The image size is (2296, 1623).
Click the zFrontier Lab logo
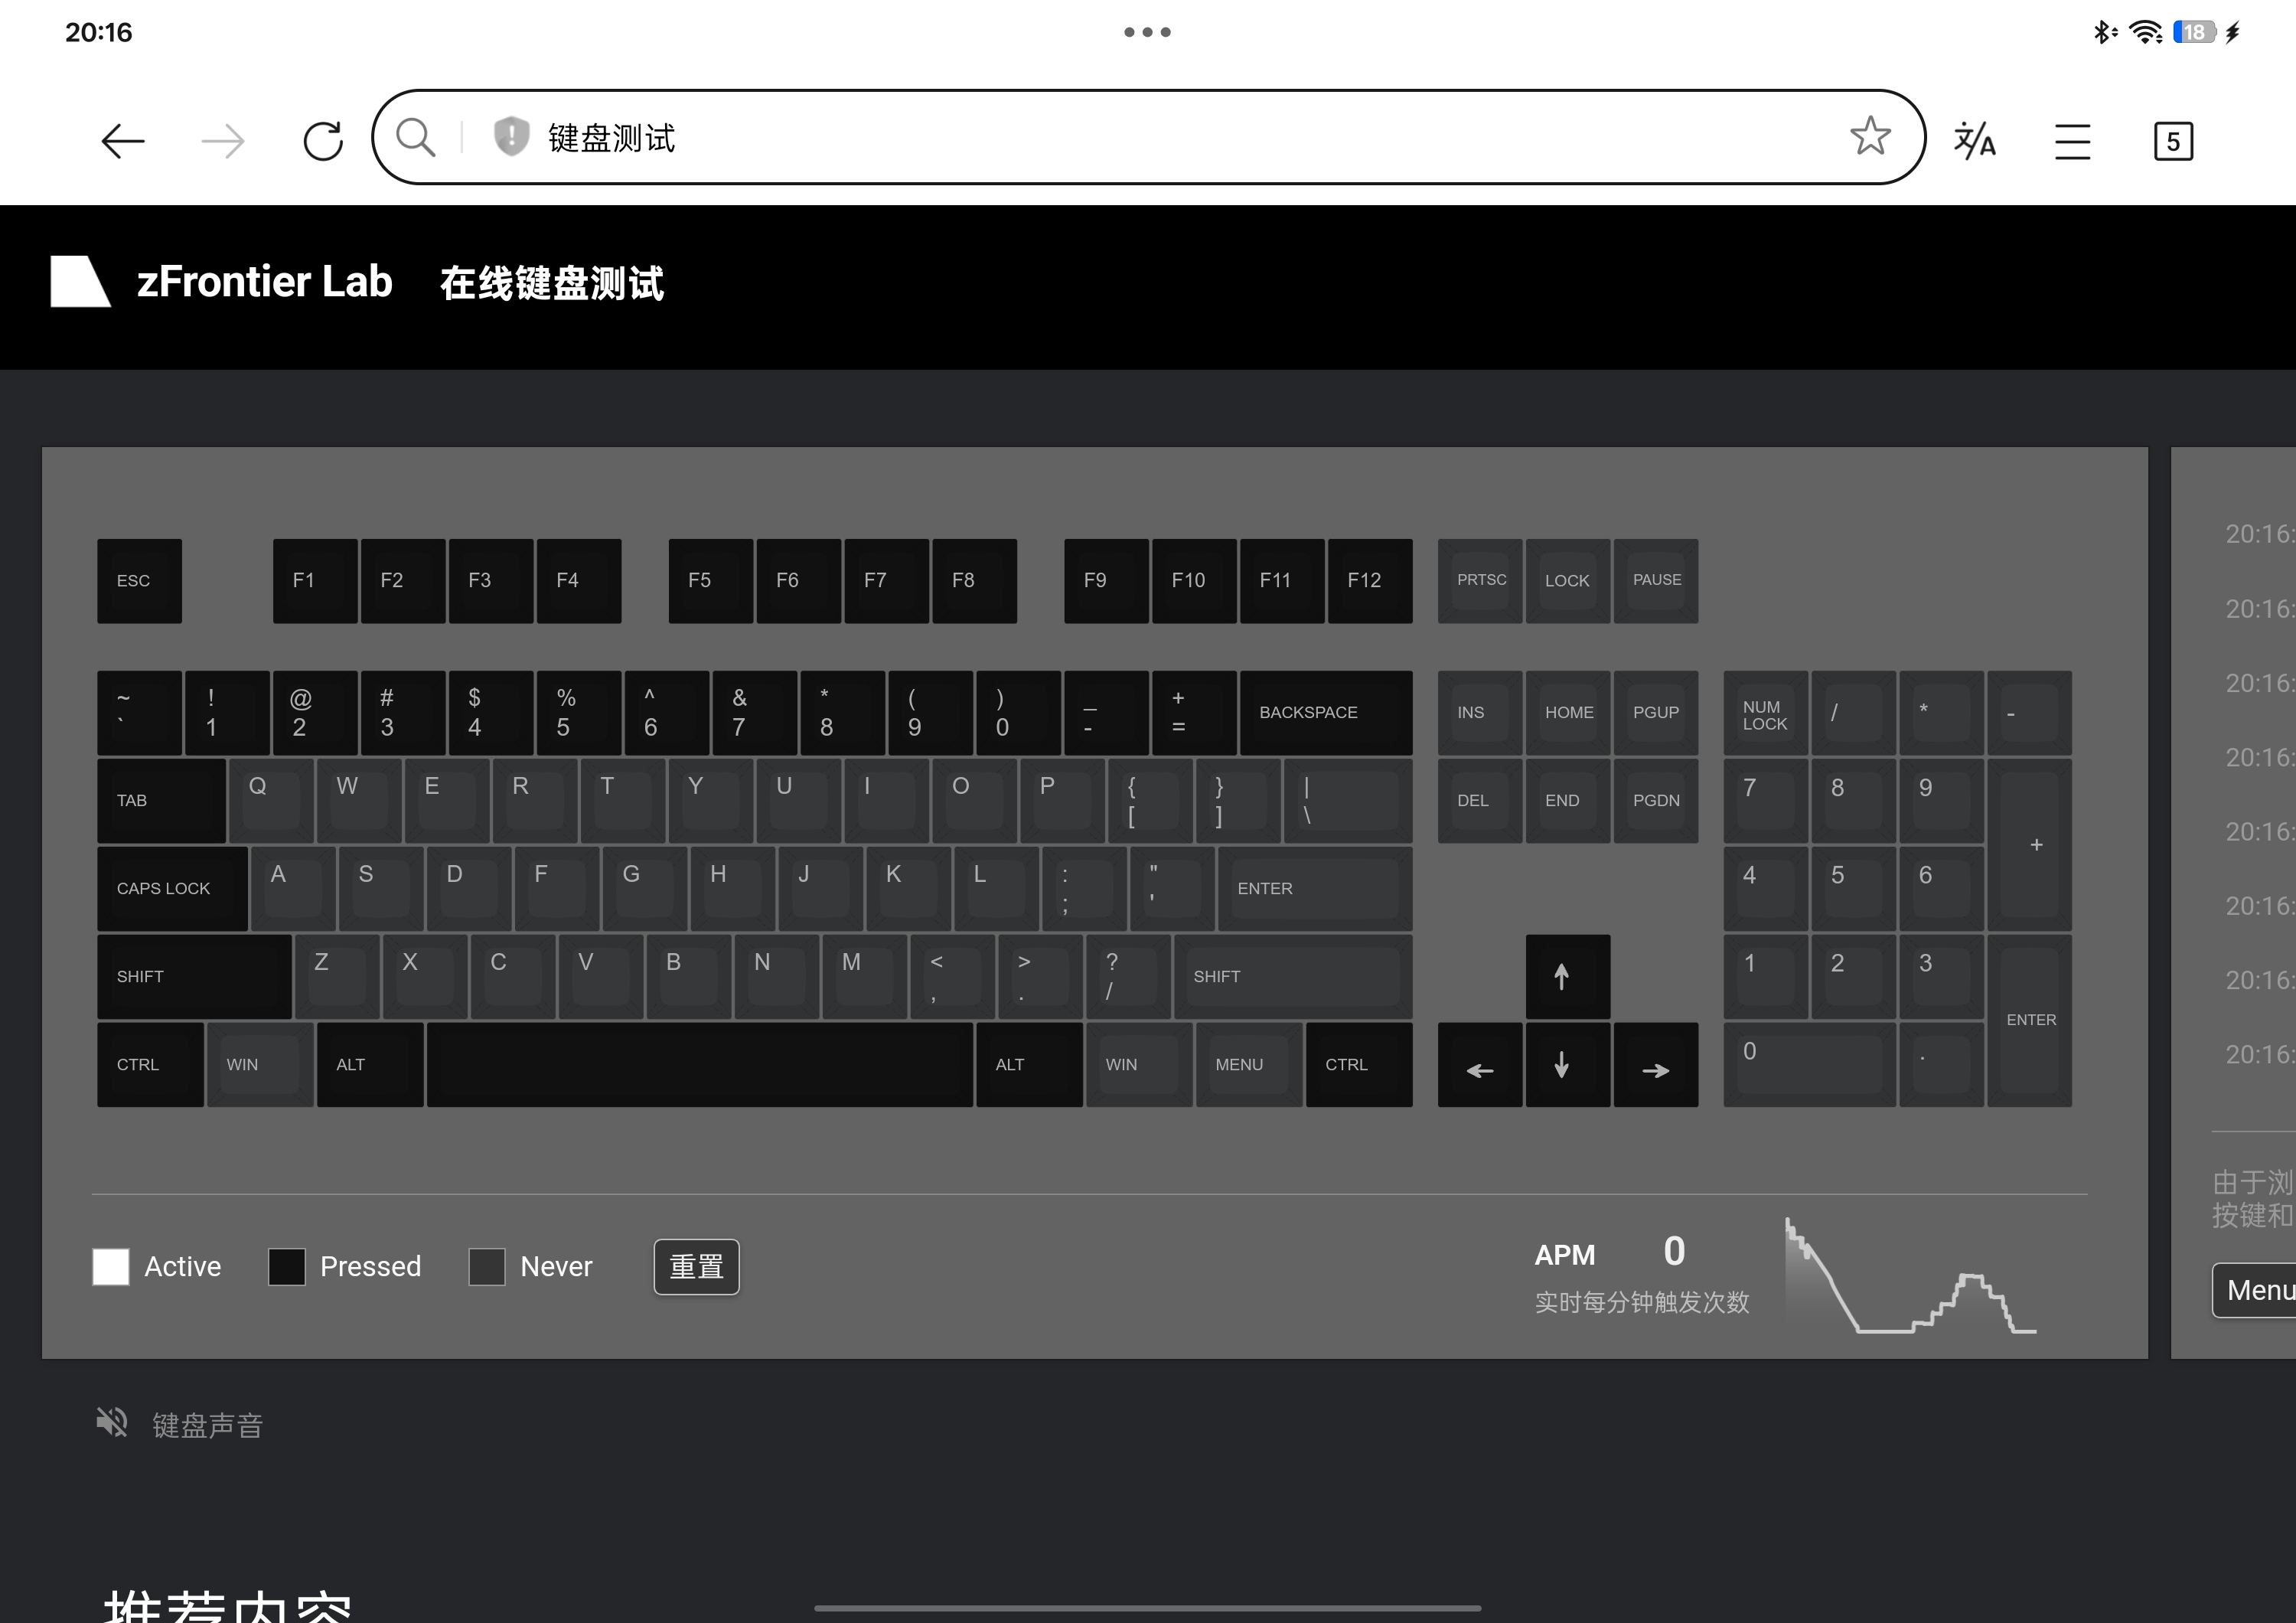81,281
